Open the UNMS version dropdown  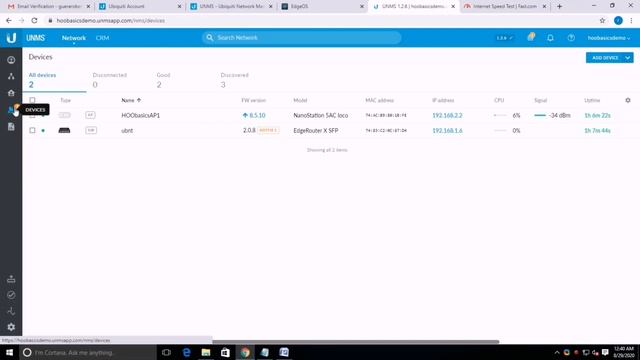(x=504, y=38)
